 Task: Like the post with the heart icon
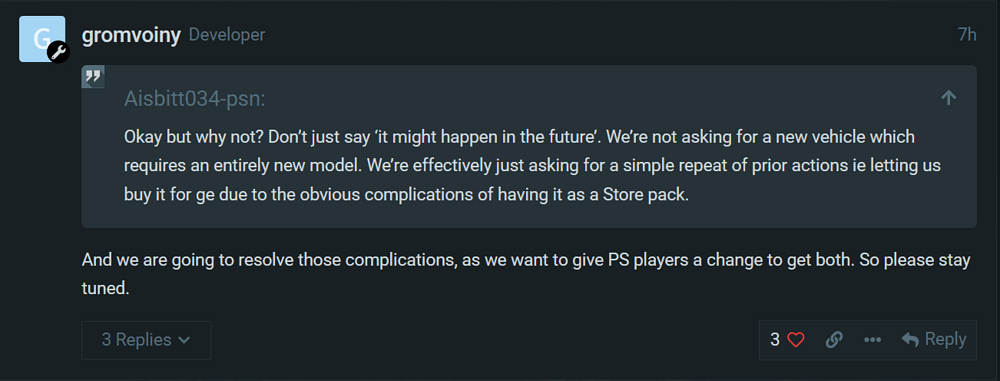795,340
